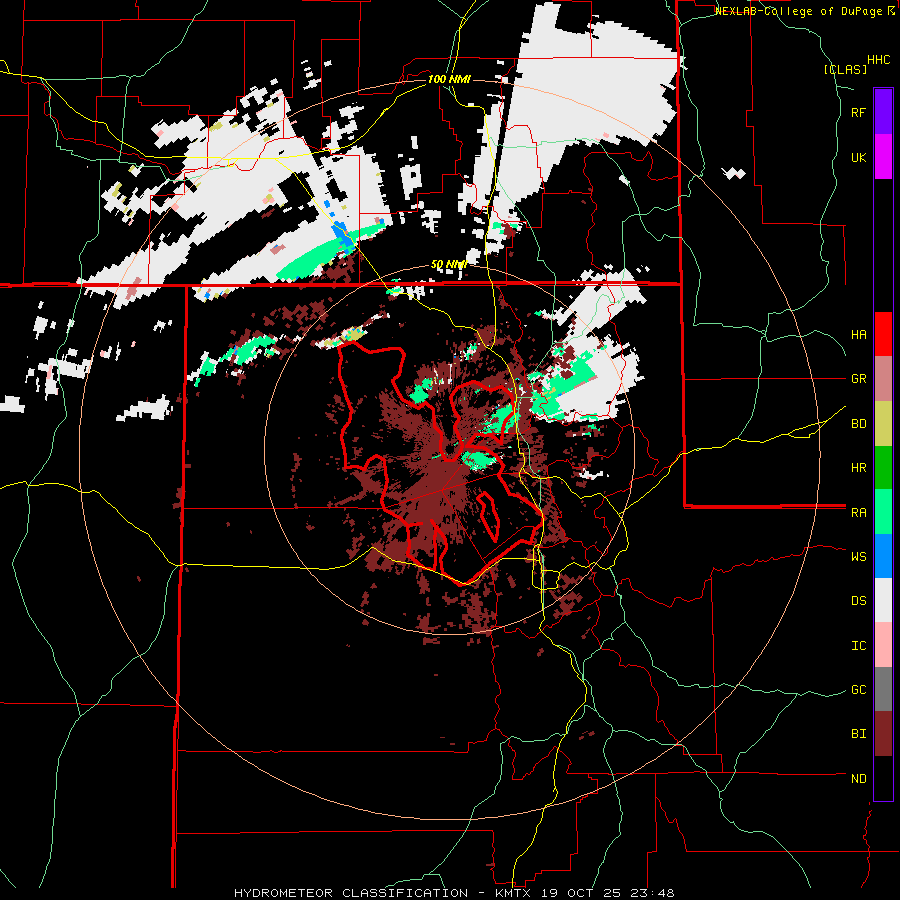Click the ND black legend swatch
900x900 pixels.
tap(883, 778)
